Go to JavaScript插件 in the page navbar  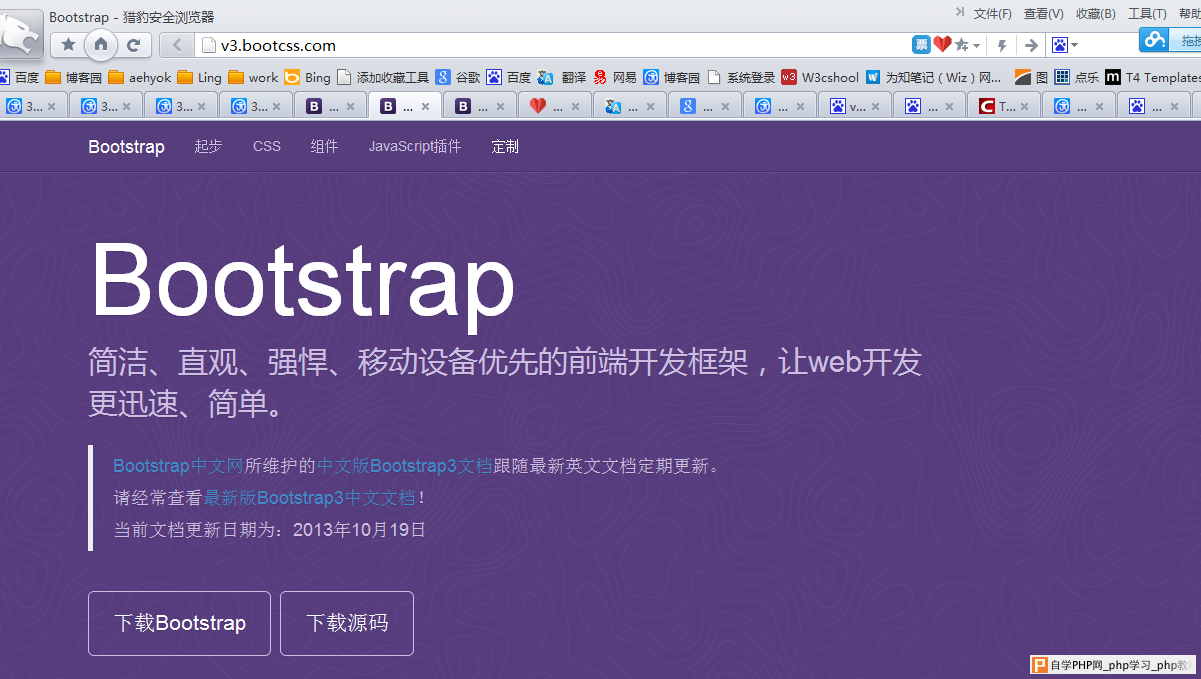click(415, 147)
